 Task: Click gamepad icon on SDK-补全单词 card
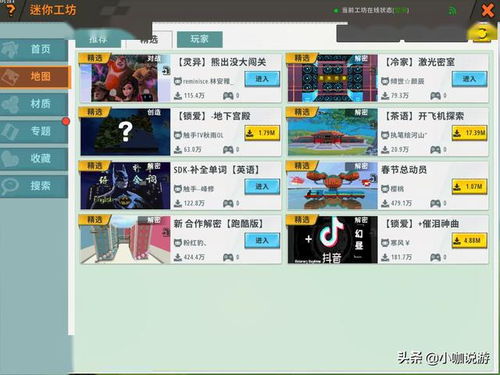pyautogui.click(x=228, y=203)
